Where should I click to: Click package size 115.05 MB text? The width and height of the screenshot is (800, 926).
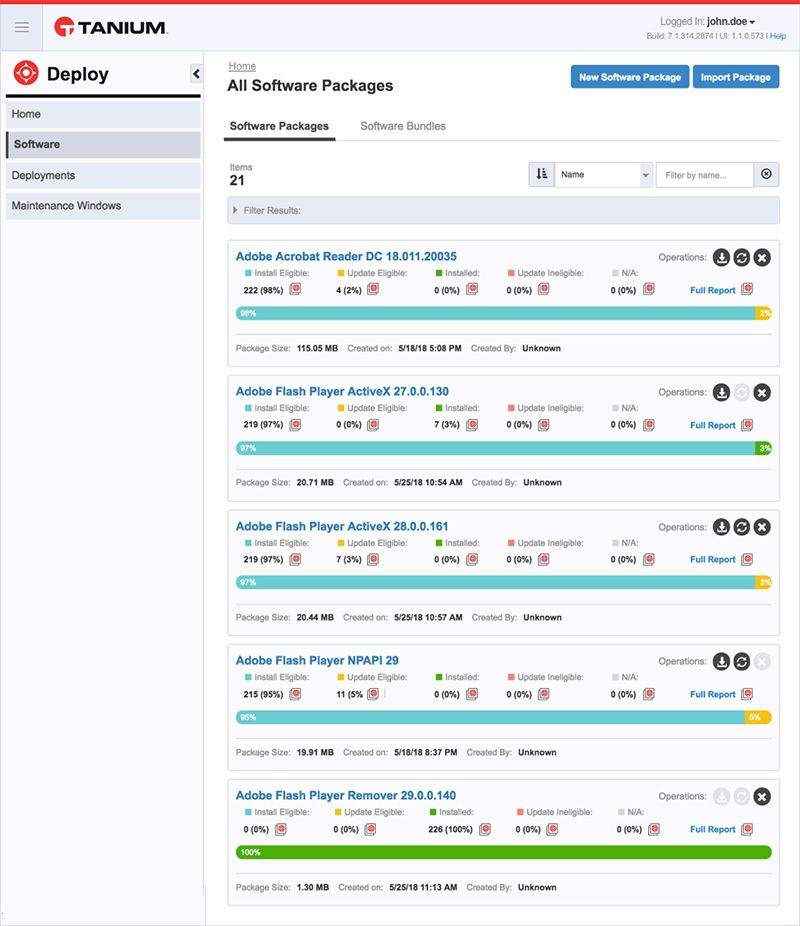click(317, 348)
